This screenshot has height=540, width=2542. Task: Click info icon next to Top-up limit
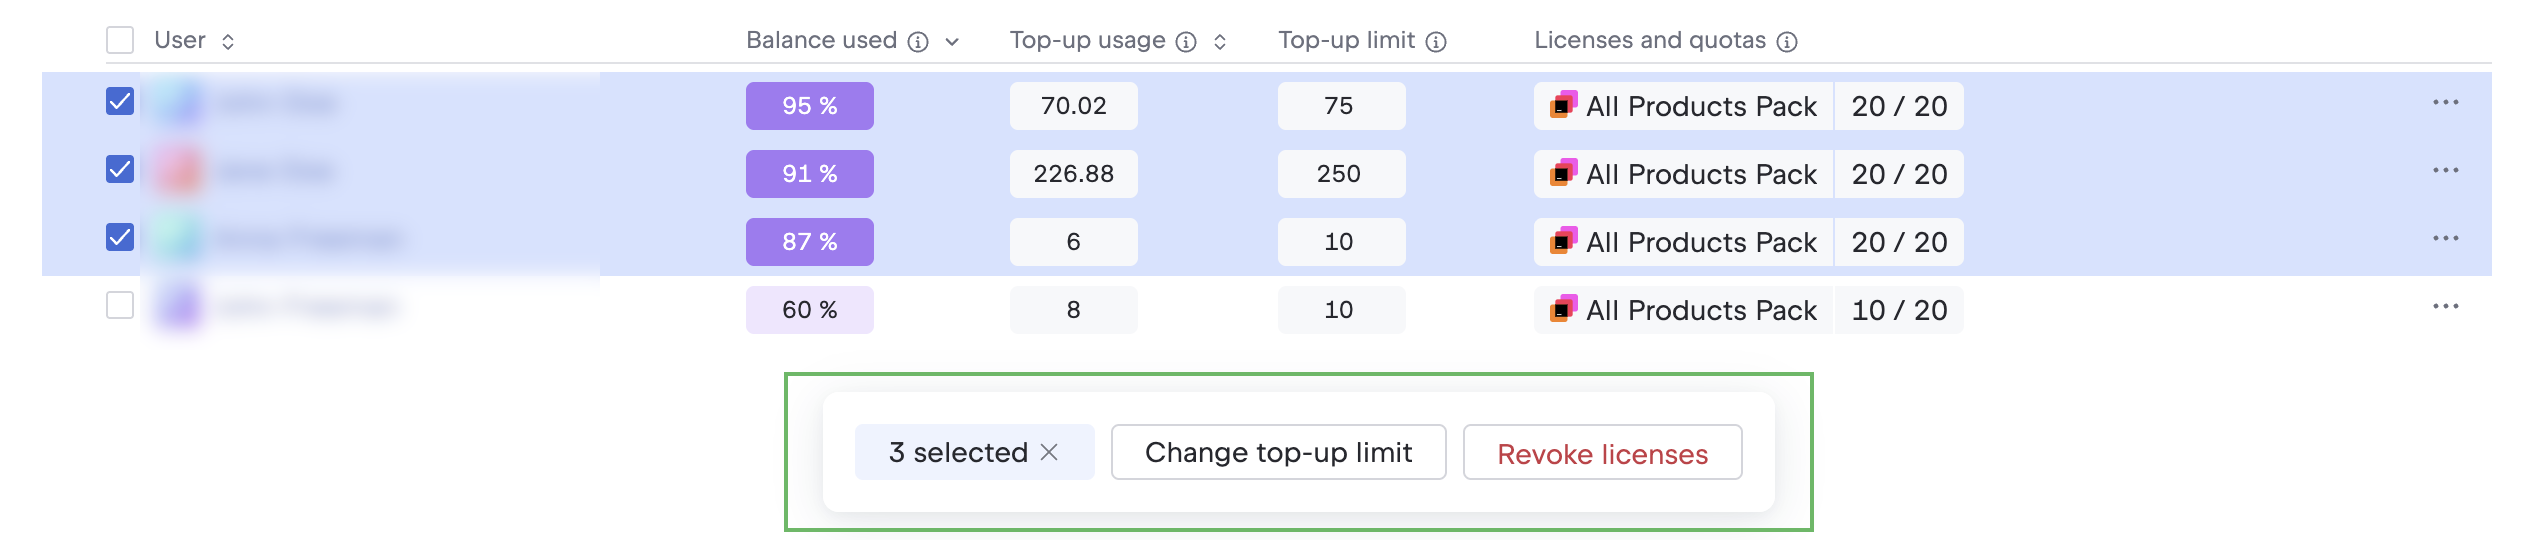(1435, 42)
